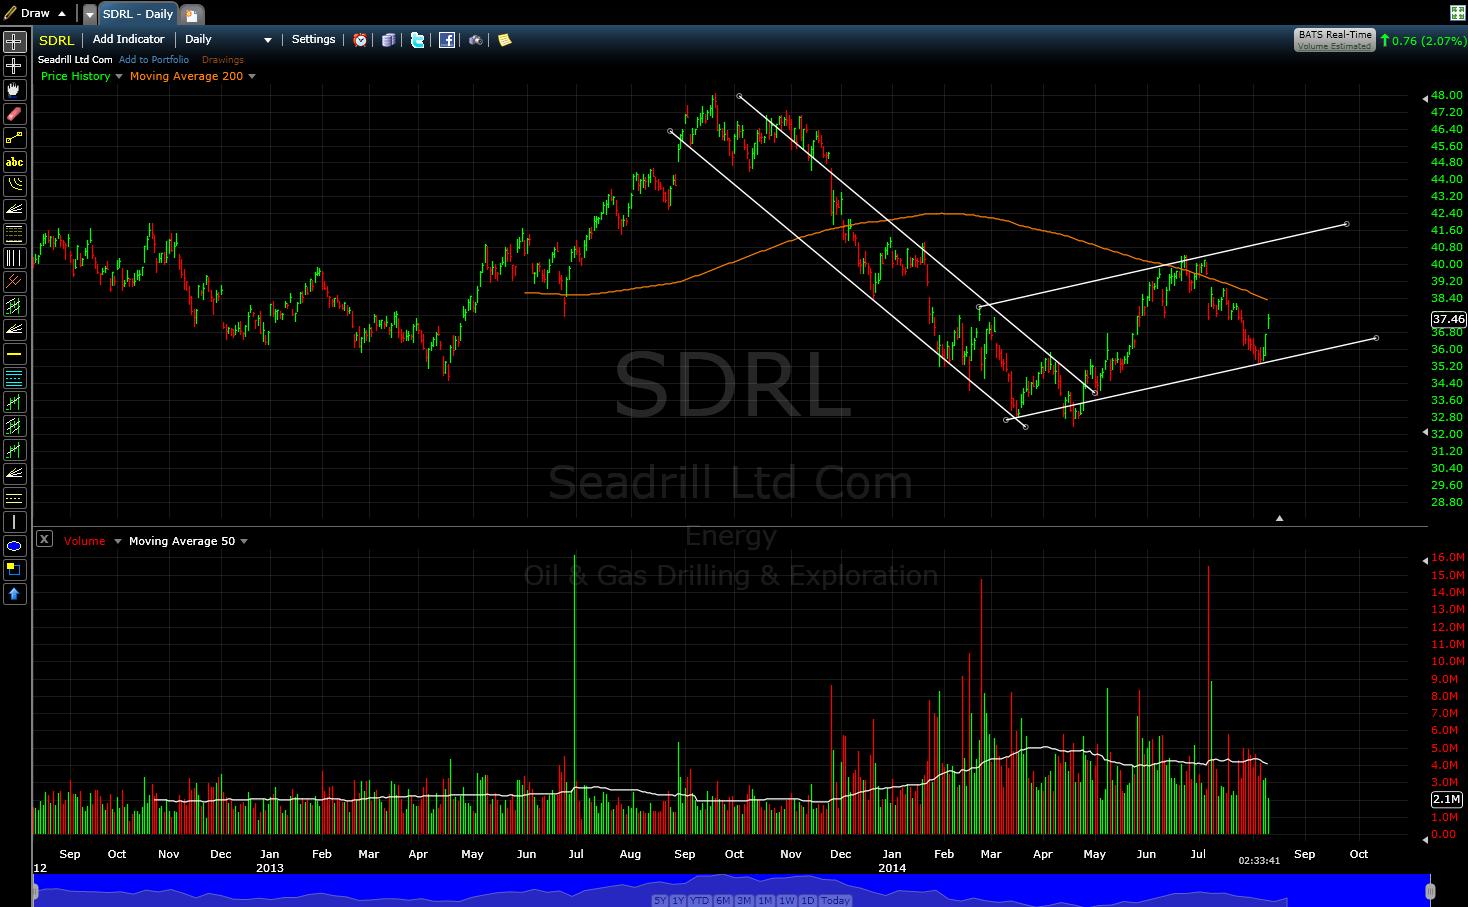
Task: Open the alarm clock price alert
Action: point(360,40)
